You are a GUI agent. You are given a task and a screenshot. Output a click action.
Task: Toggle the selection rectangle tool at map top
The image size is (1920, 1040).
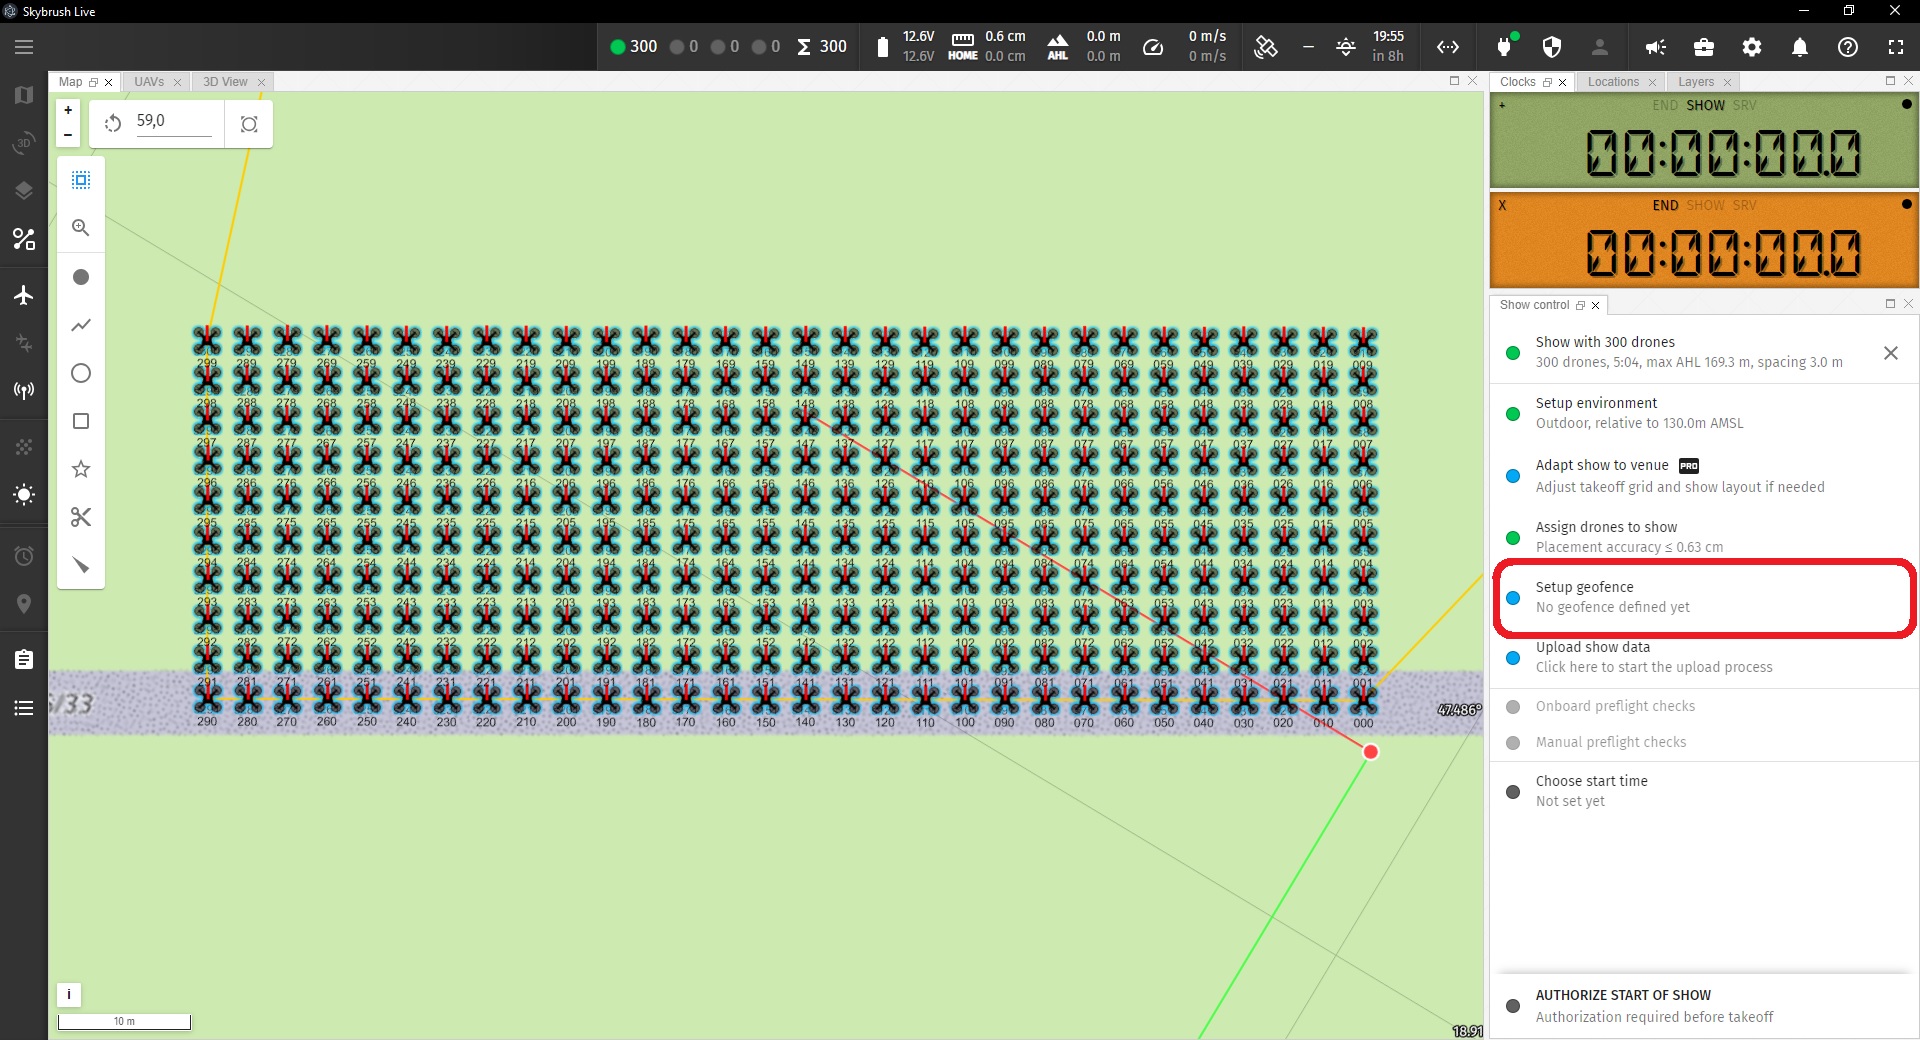point(80,180)
